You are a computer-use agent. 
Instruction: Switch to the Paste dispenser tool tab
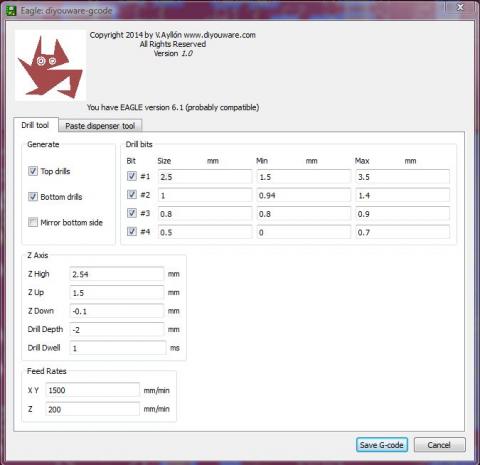tap(100, 126)
